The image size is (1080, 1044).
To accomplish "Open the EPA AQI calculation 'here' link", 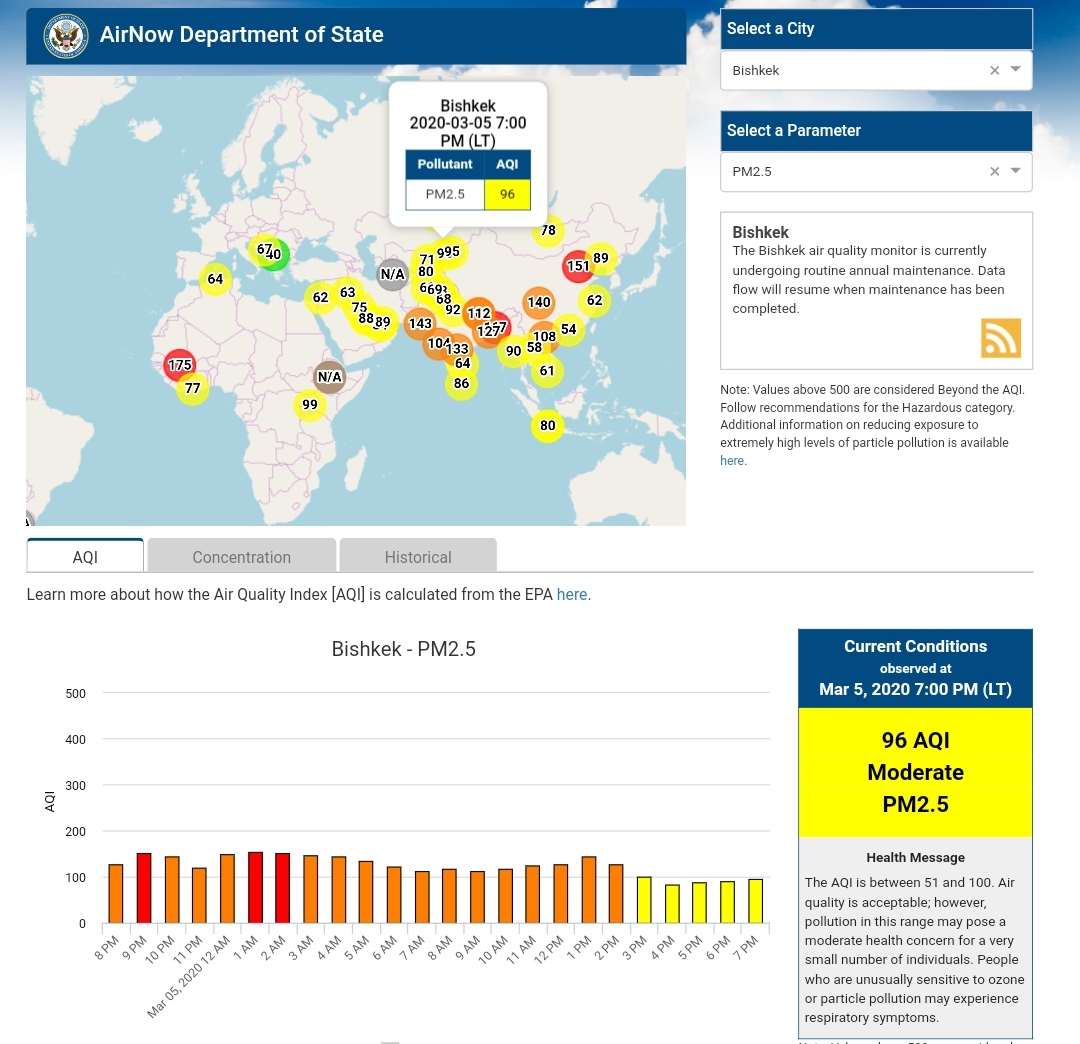I will point(572,595).
